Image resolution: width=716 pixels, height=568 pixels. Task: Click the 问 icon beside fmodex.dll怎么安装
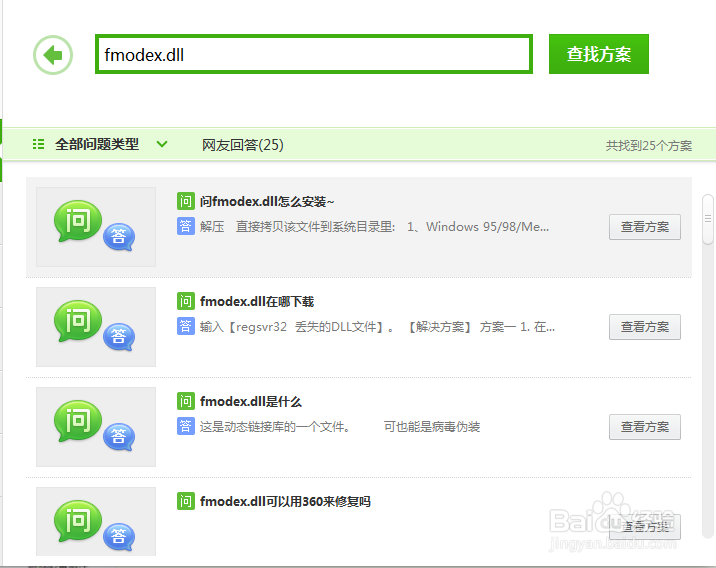tap(186, 201)
